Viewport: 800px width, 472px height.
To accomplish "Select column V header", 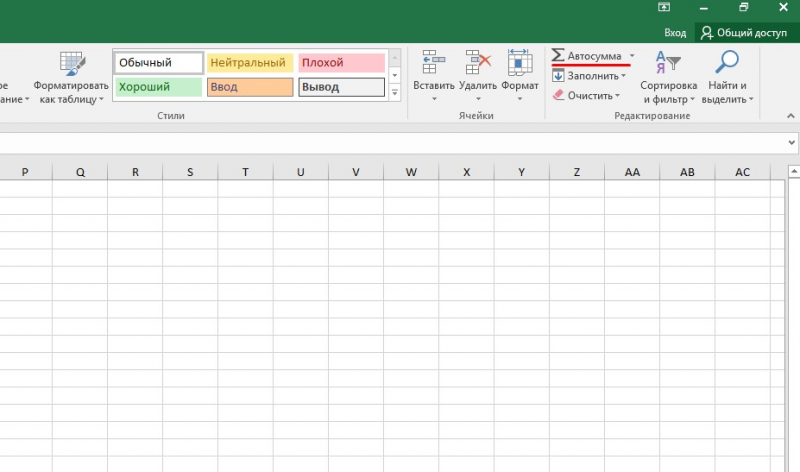I will [356, 172].
